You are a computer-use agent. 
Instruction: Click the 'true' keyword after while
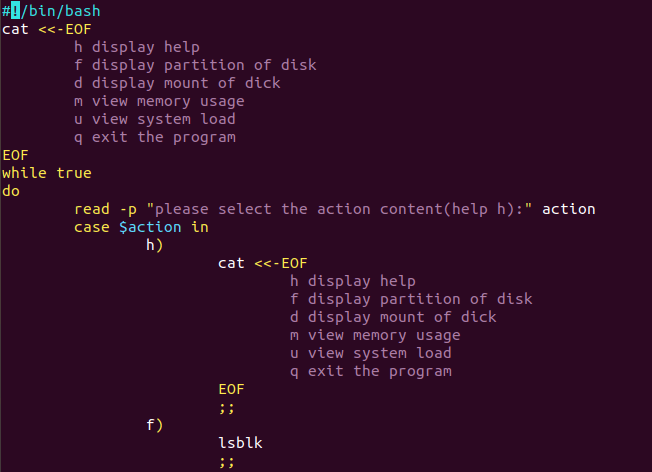click(x=74, y=173)
